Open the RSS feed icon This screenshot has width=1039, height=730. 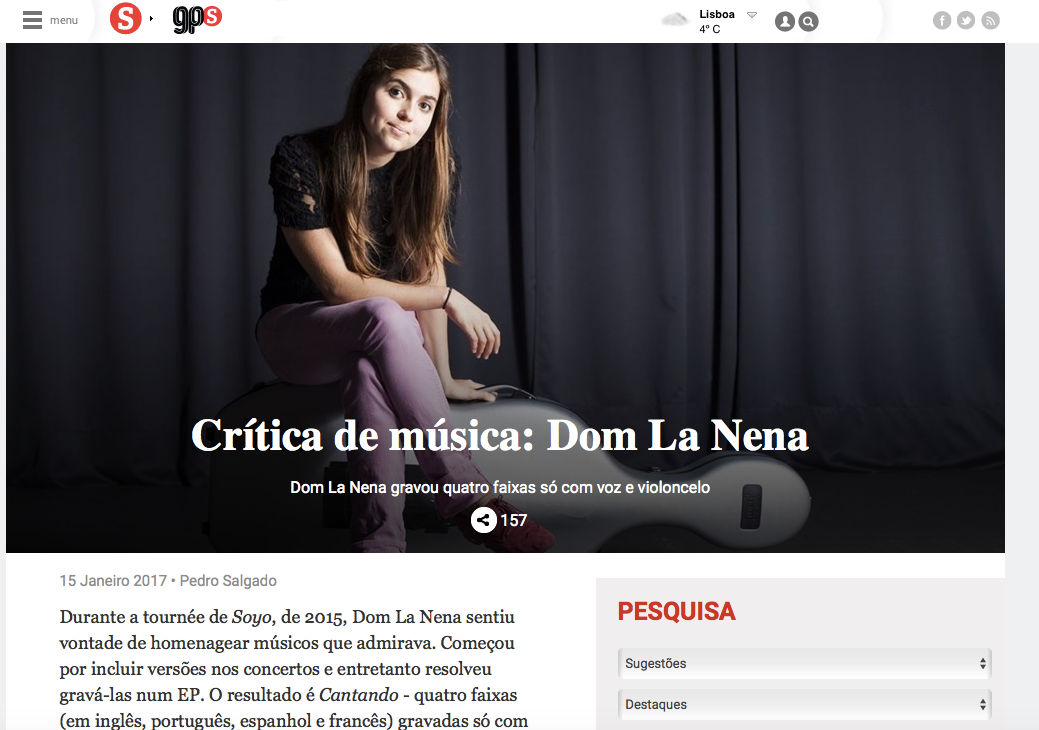coord(991,21)
